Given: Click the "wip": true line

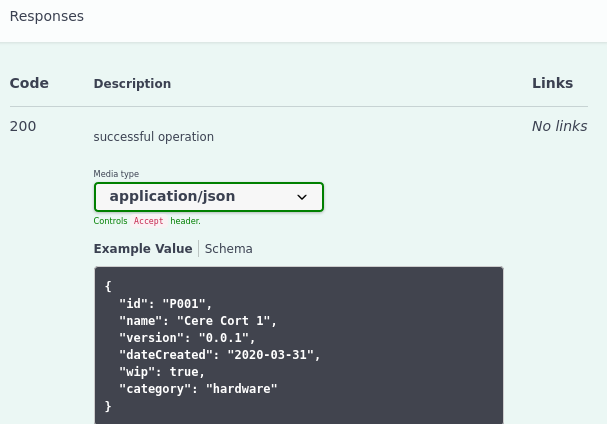Looking at the screenshot, I should pos(161,372).
